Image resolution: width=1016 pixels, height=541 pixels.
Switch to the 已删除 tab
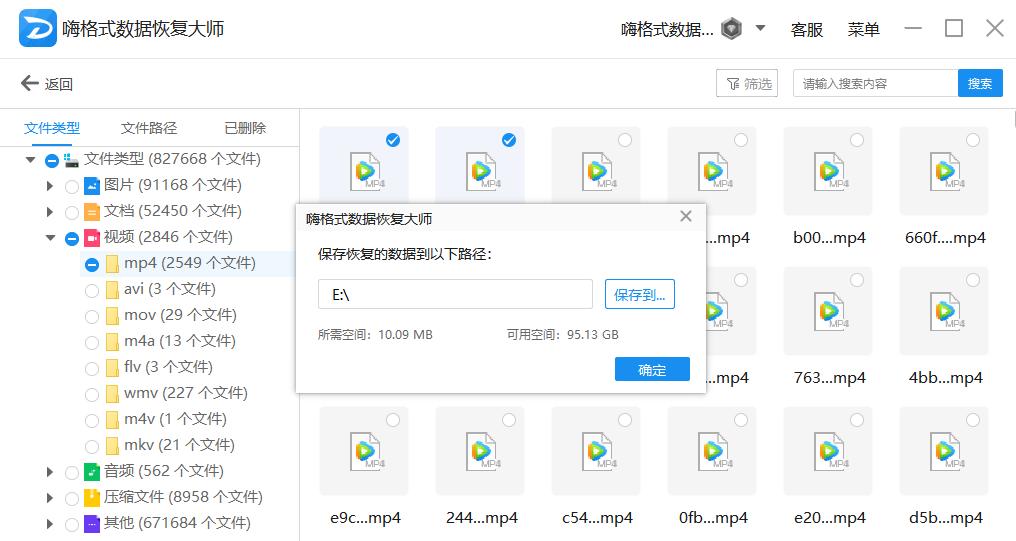[245, 128]
